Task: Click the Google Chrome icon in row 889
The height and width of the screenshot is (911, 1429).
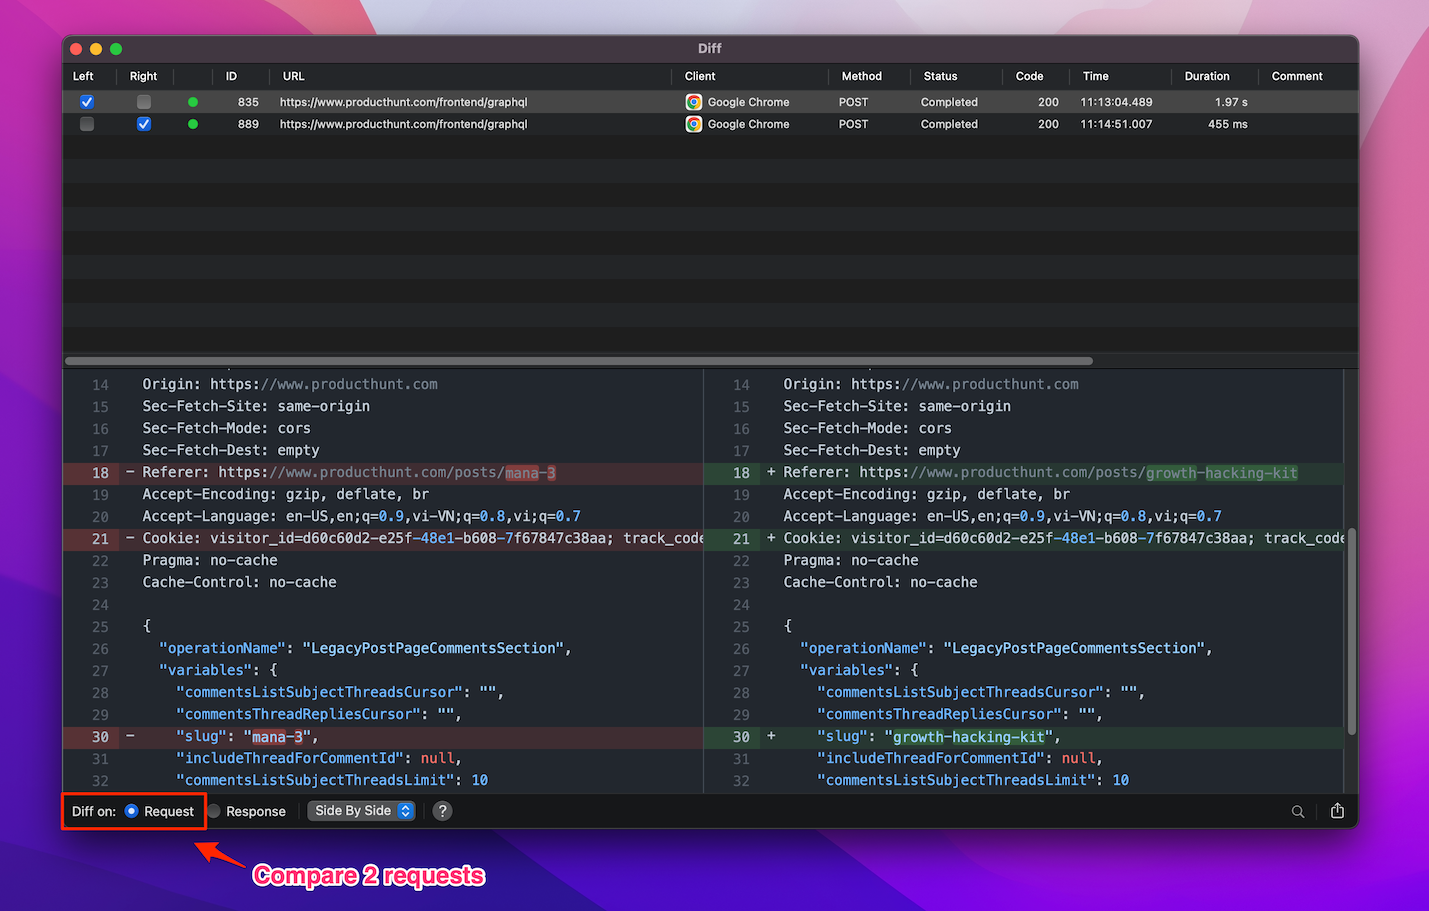Action: [694, 124]
